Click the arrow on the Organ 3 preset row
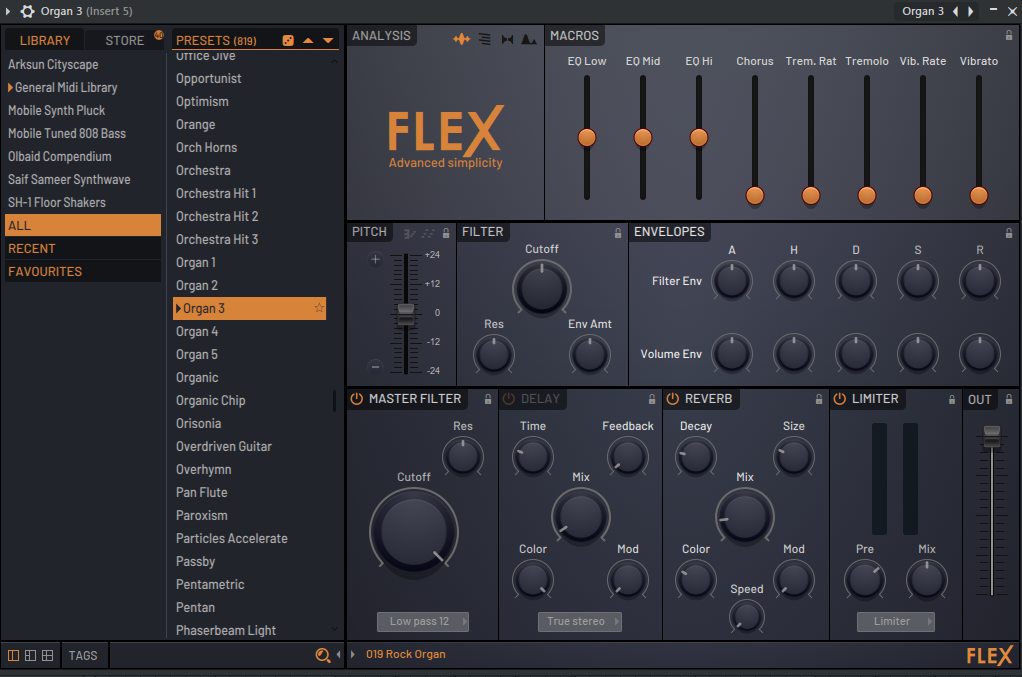 179,308
